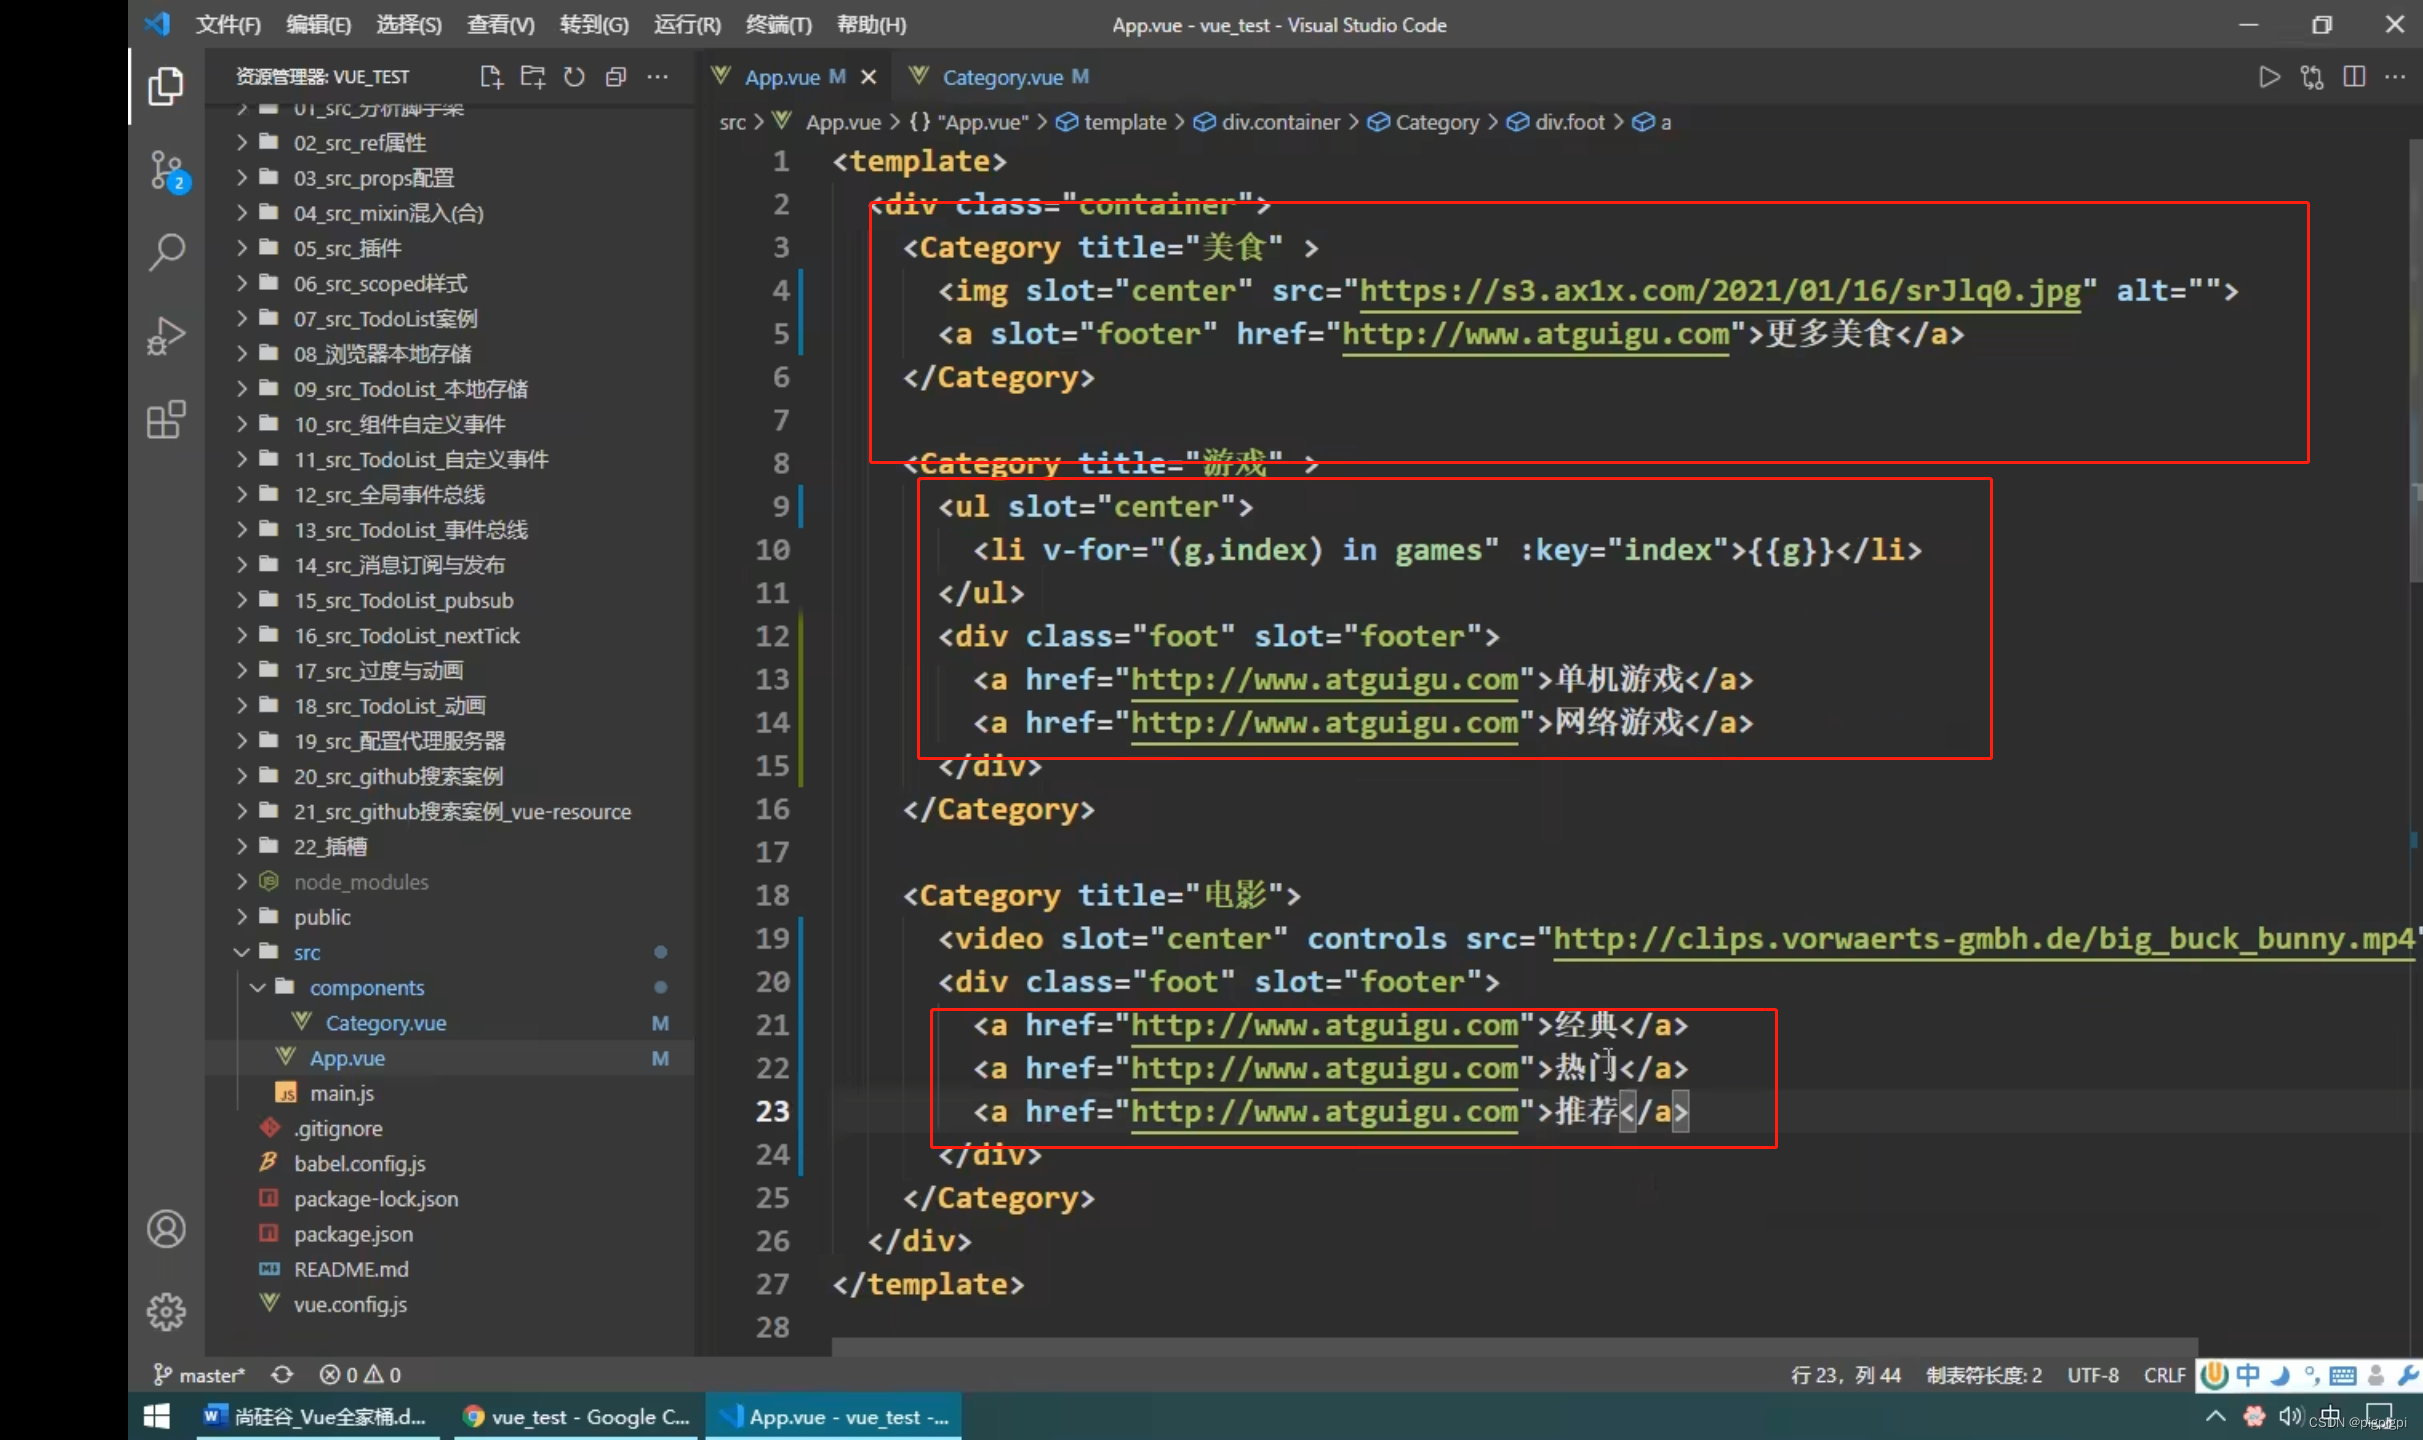Open the 查看(V) menu
The height and width of the screenshot is (1440, 2423).
coord(500,24)
